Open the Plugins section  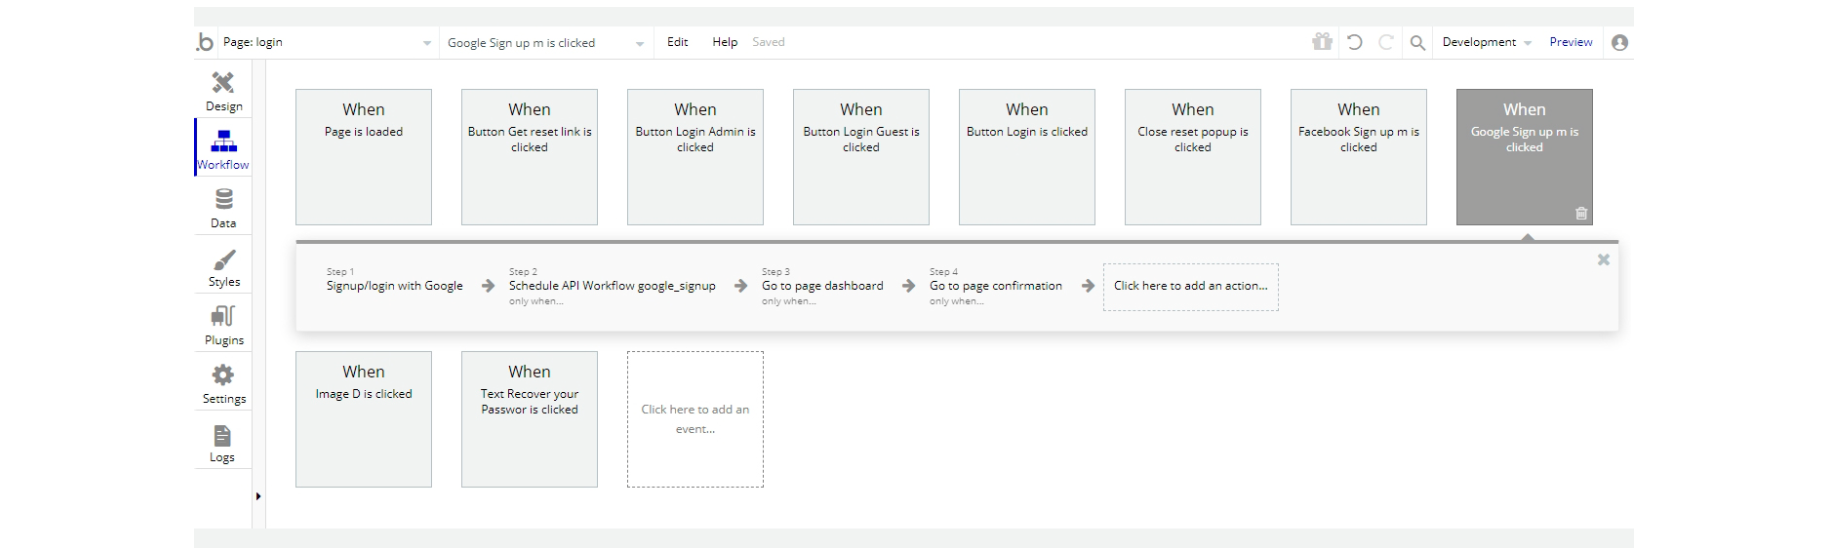[x=223, y=325]
